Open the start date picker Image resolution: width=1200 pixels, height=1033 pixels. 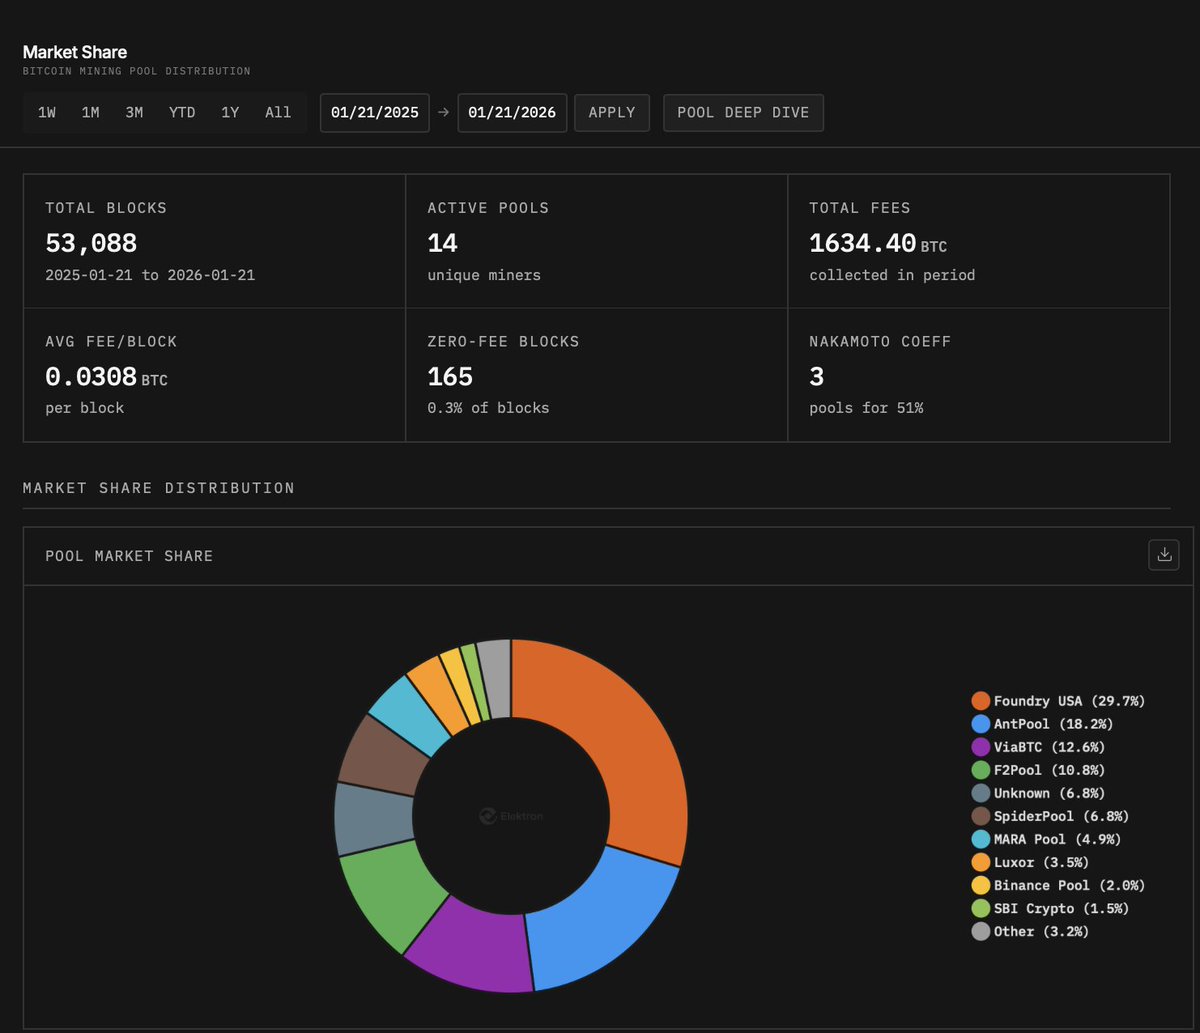tap(374, 112)
